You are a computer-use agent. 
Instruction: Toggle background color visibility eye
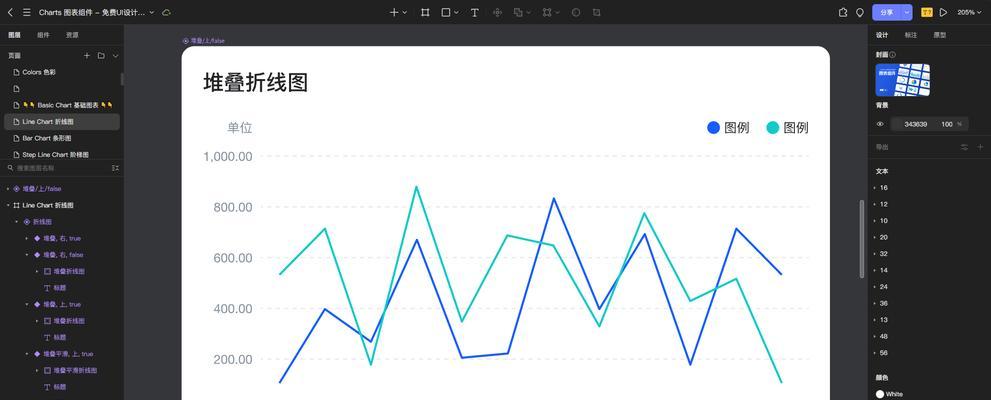880,124
